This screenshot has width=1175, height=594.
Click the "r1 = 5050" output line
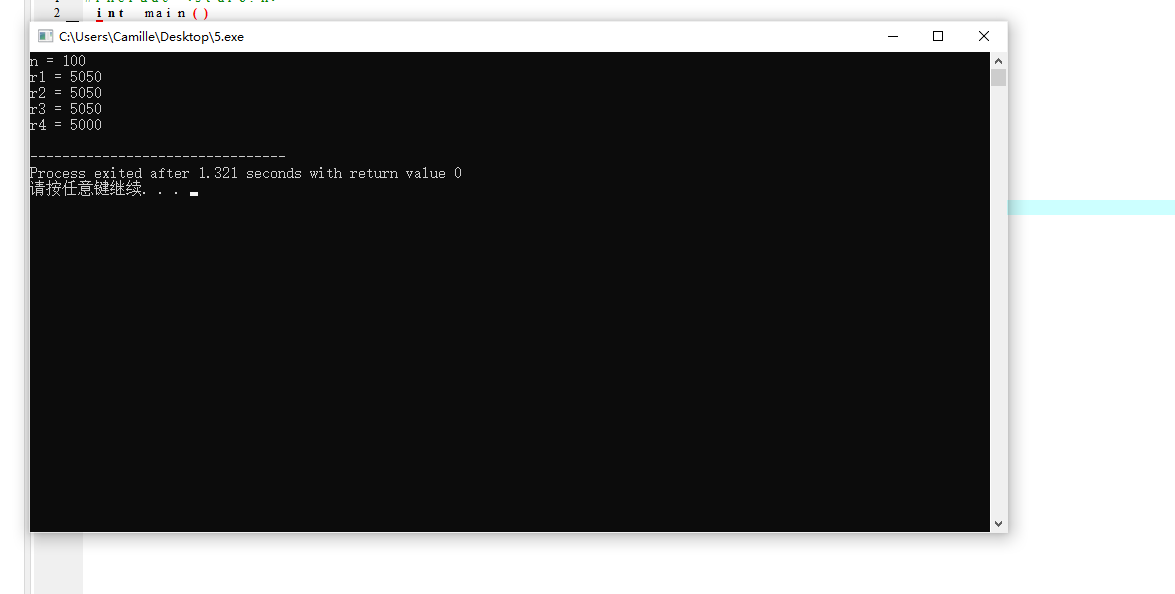point(66,77)
